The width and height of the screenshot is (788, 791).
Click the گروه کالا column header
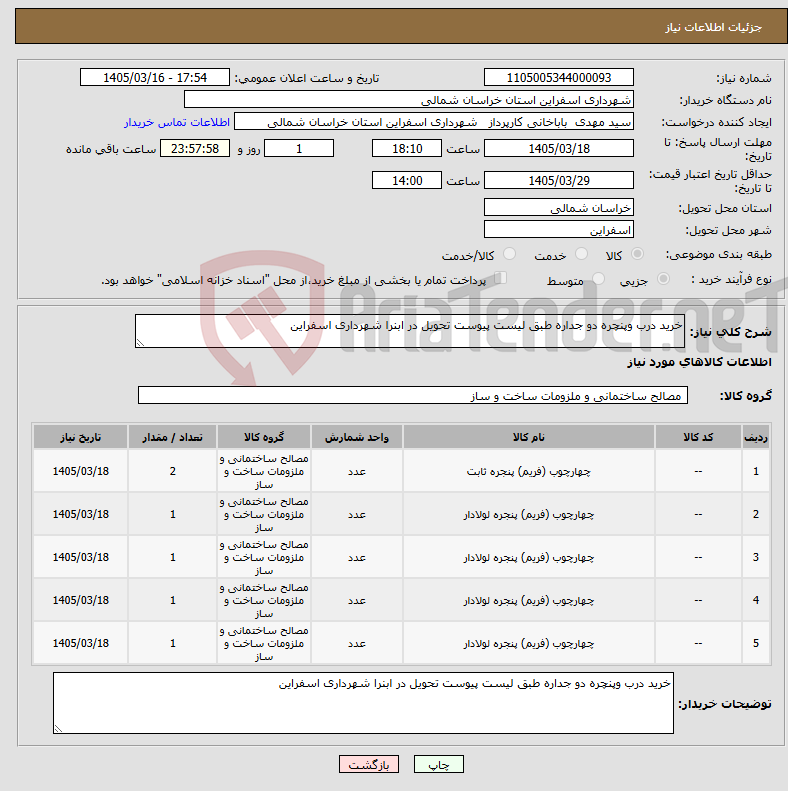[x=264, y=437]
